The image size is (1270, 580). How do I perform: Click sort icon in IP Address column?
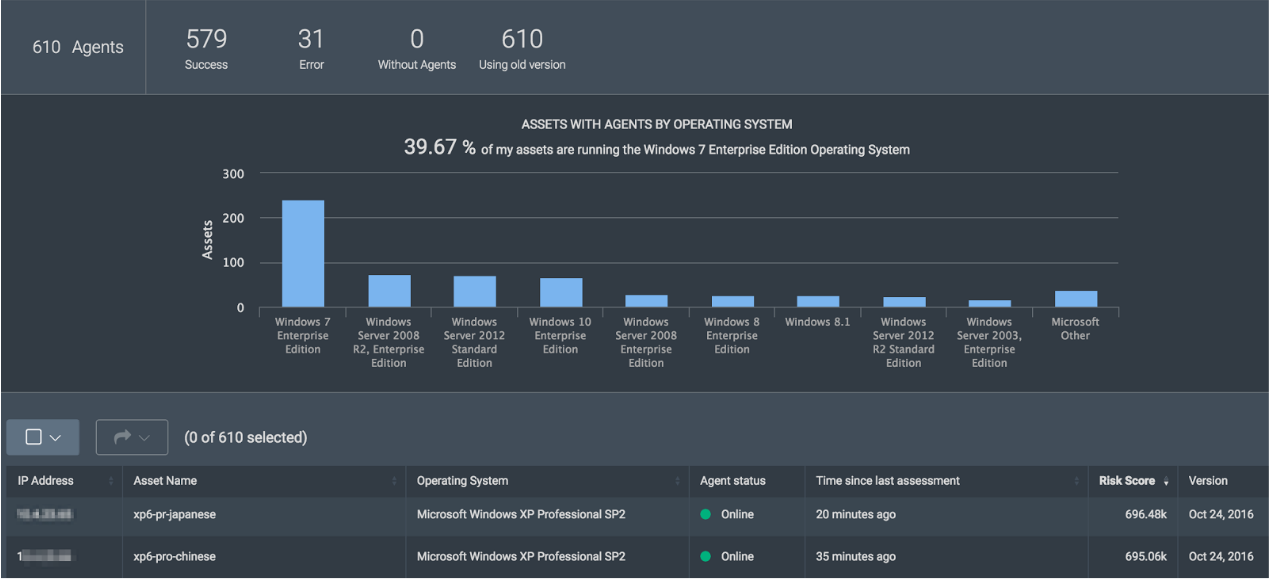pyautogui.click(x=110, y=482)
